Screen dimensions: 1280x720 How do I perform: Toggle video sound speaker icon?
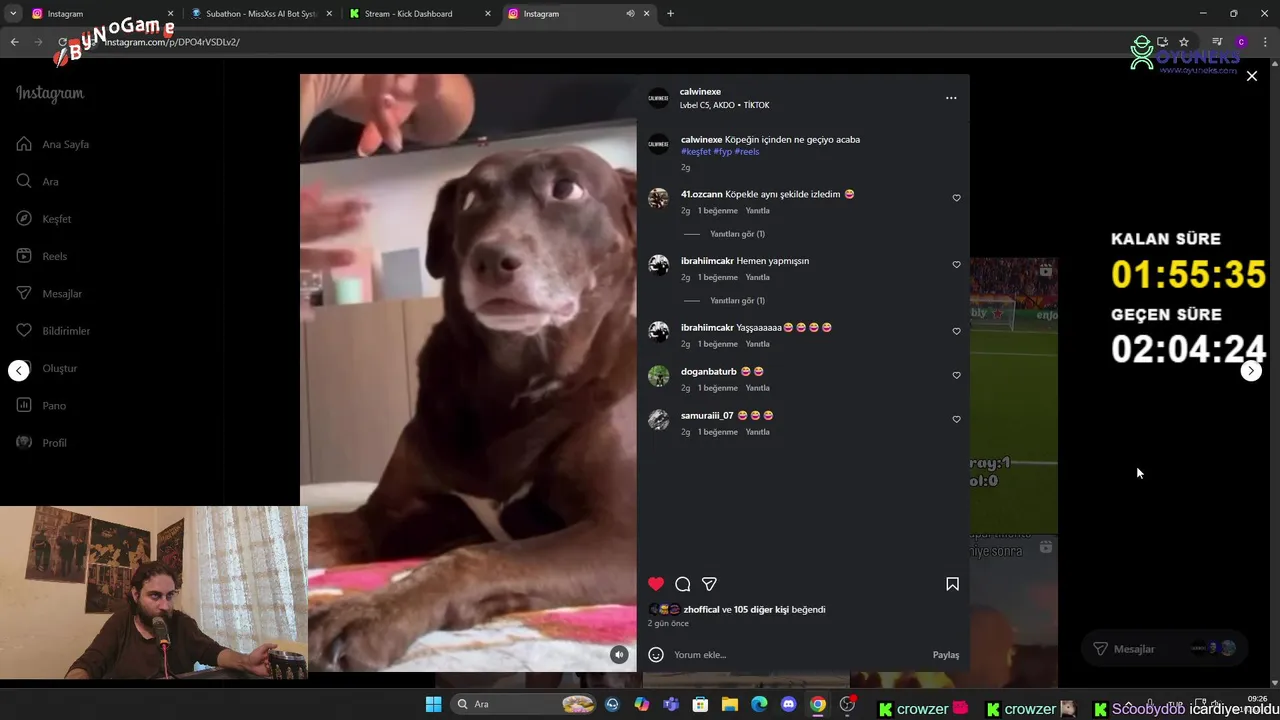click(x=619, y=655)
